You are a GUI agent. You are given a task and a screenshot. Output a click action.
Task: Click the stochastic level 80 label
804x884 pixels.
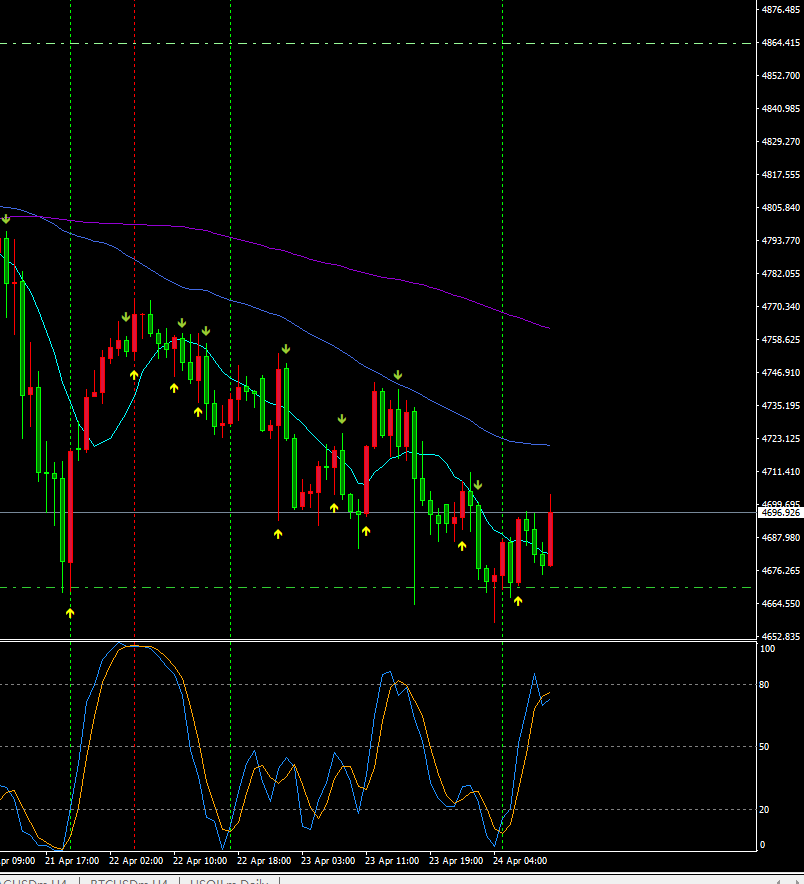(764, 684)
